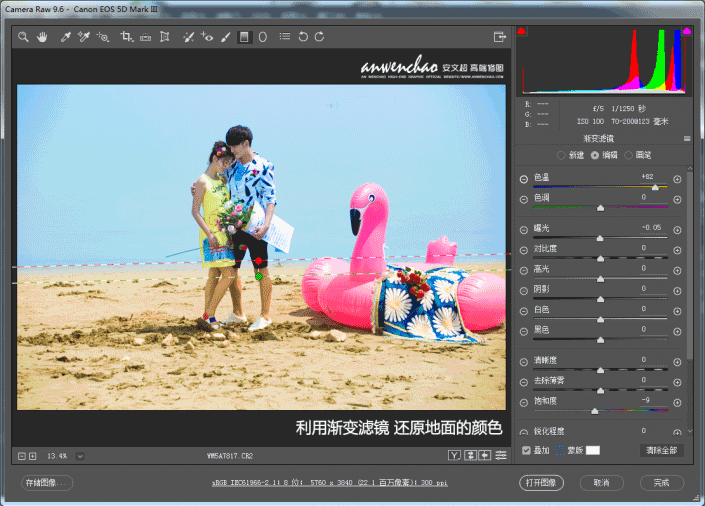
Task: Open workflow options link sRGB IEC61966-2.1
Action: tap(330, 483)
